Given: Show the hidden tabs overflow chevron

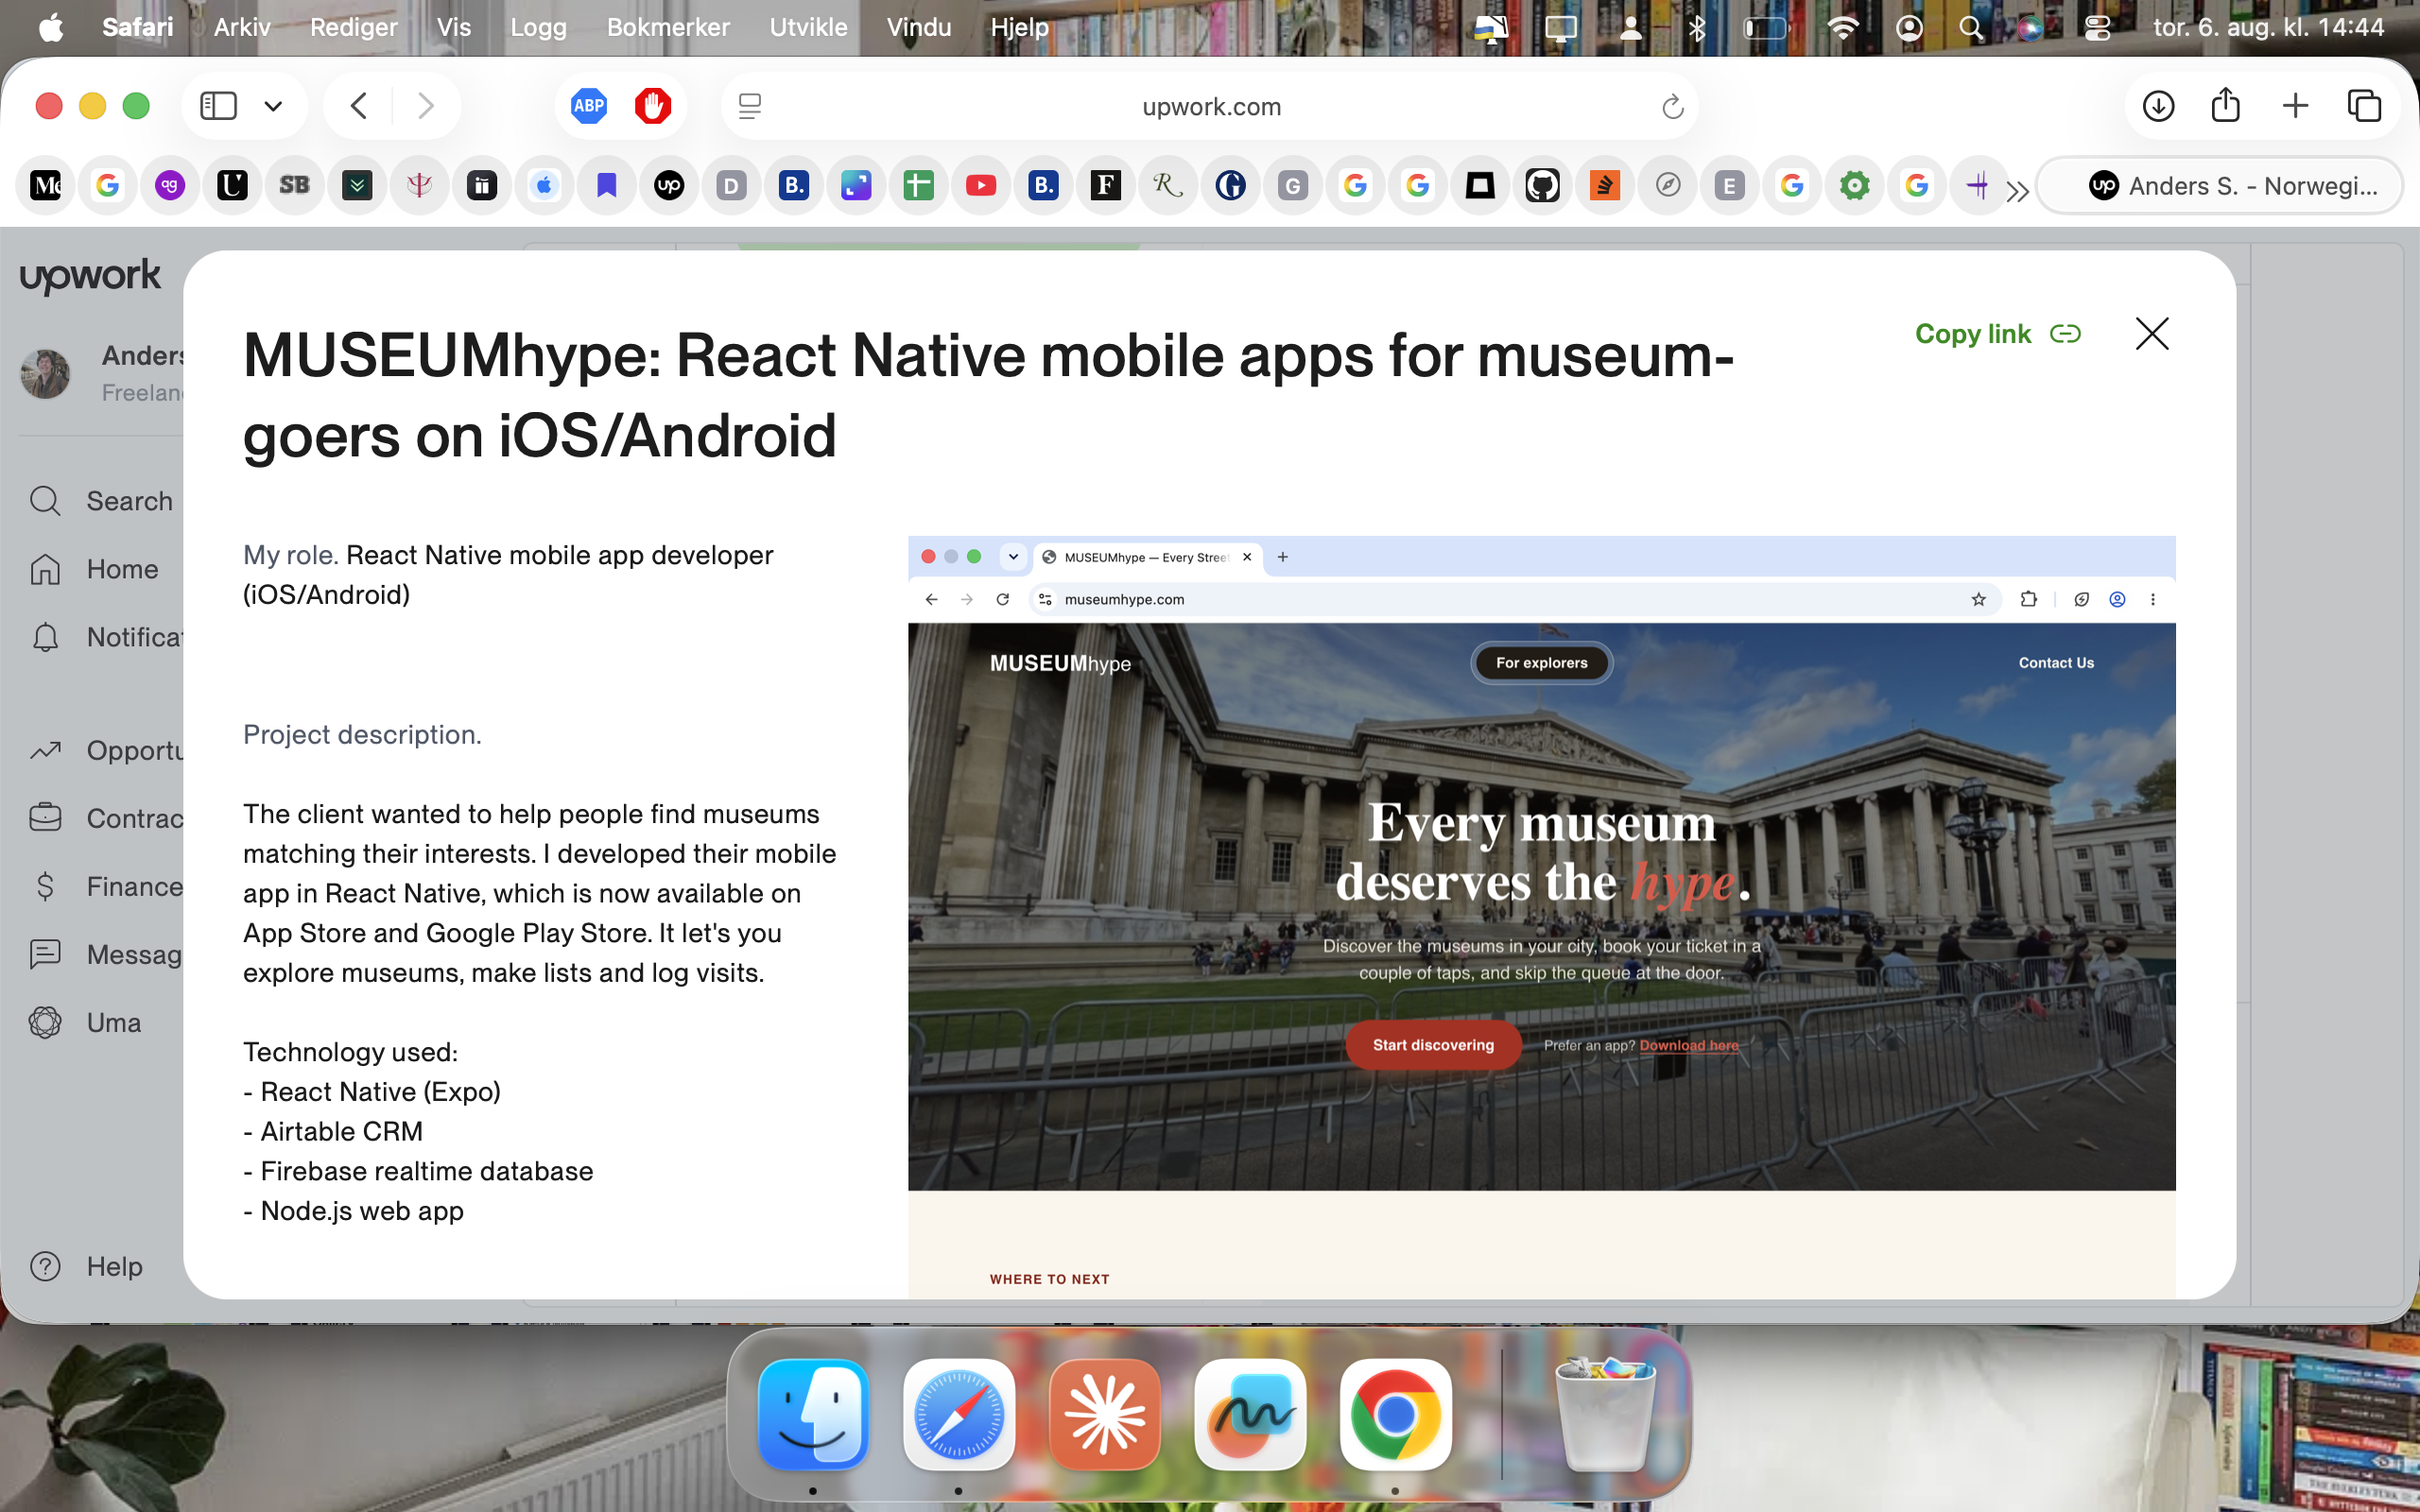Looking at the screenshot, I should [x=2017, y=190].
